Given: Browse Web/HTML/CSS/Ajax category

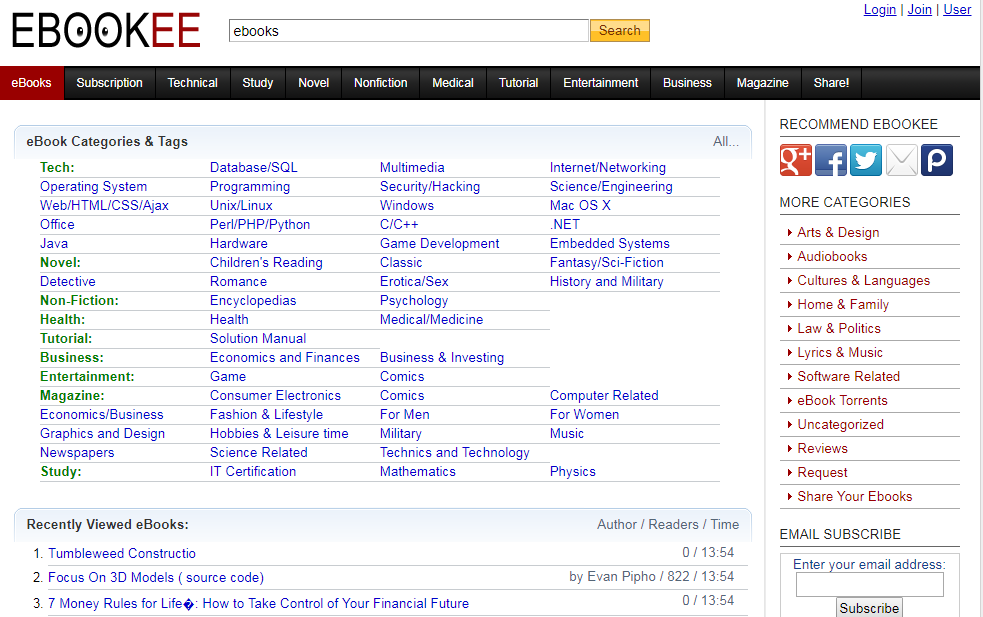Looking at the screenshot, I should point(104,206).
